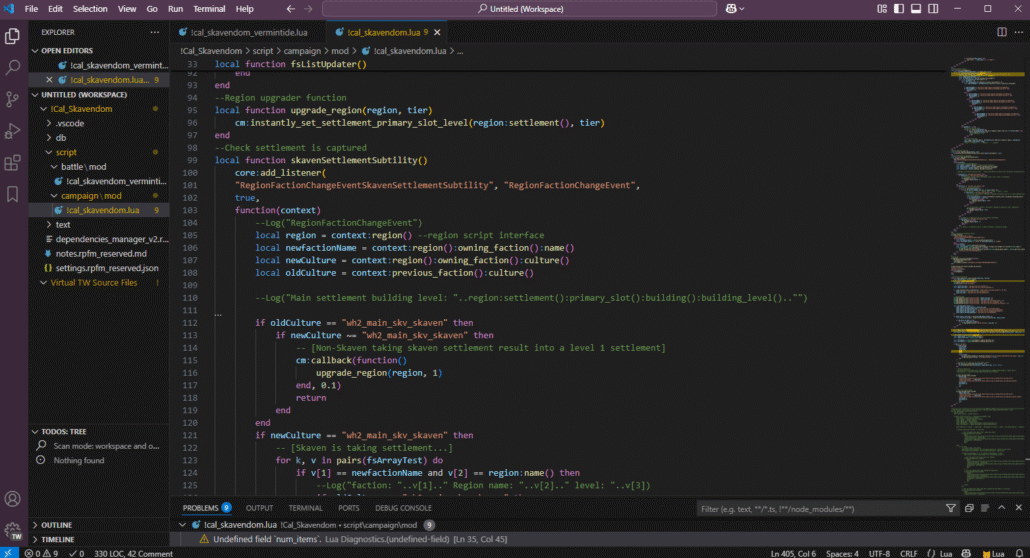Open the Terminal menu
This screenshot has width=1030, height=558.
click(x=209, y=9)
